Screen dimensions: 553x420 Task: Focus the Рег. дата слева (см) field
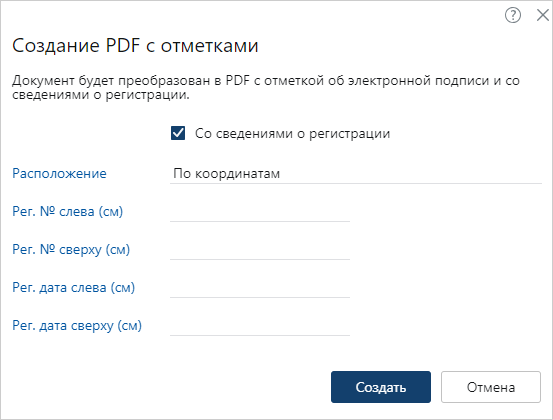point(260,288)
